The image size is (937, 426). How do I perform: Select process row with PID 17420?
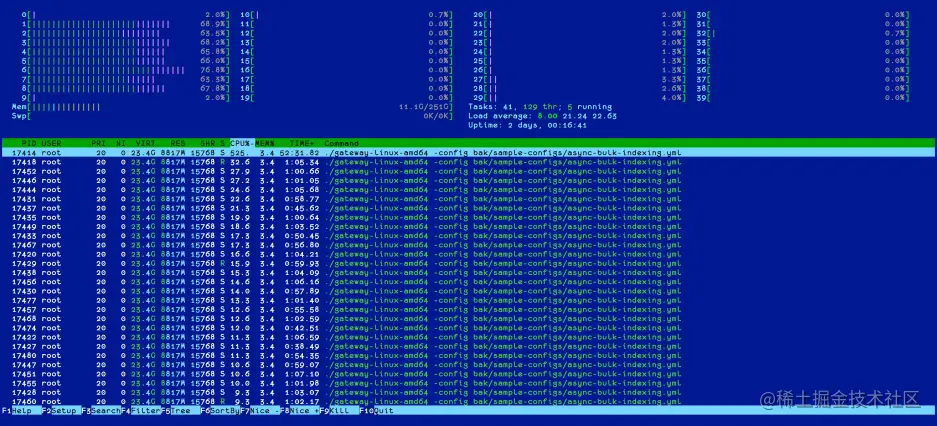(x=468, y=254)
